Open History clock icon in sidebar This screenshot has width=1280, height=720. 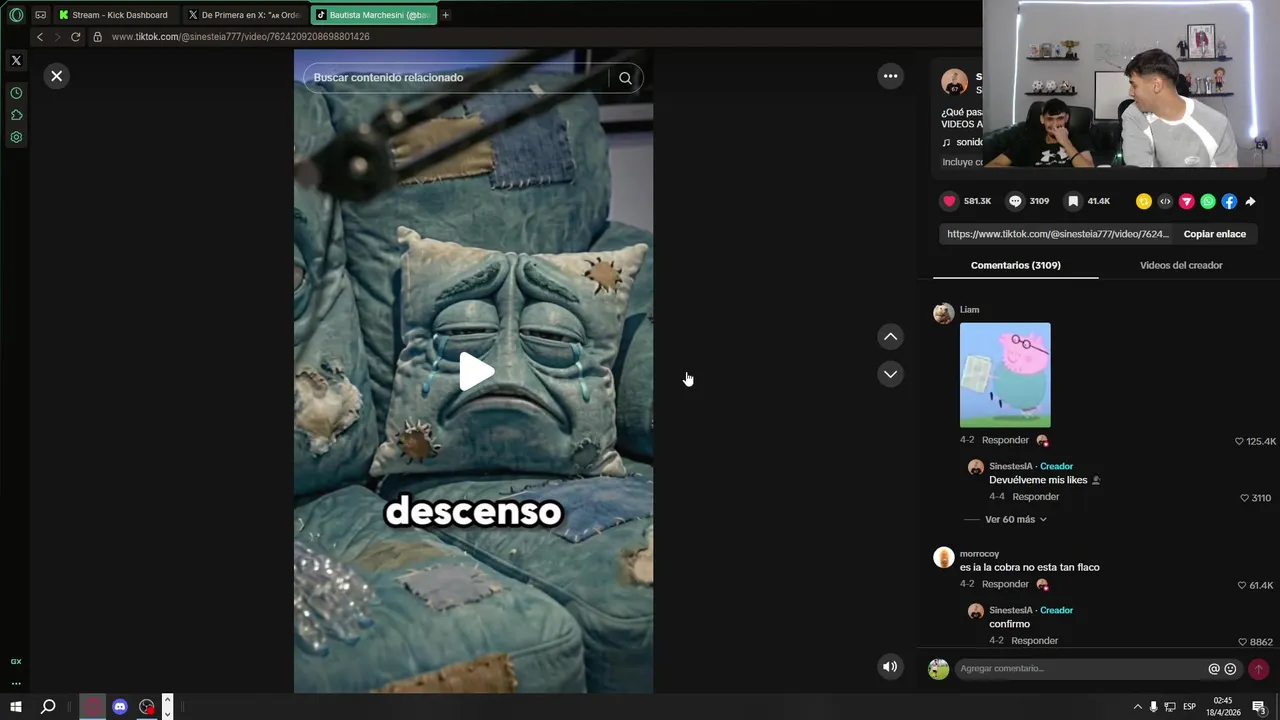(16, 93)
